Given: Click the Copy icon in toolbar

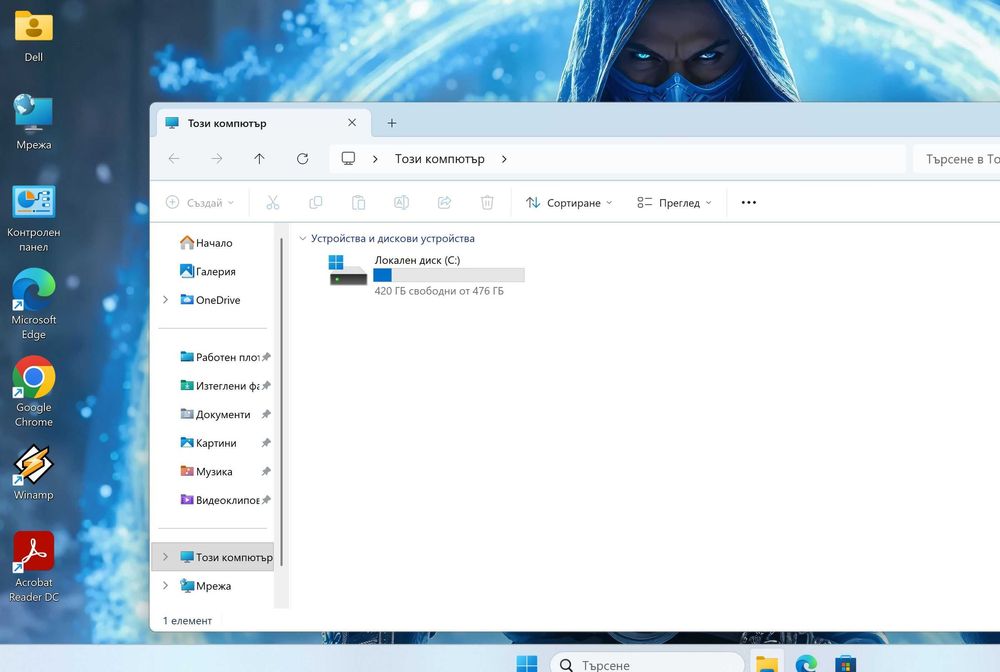Looking at the screenshot, I should click(x=316, y=203).
